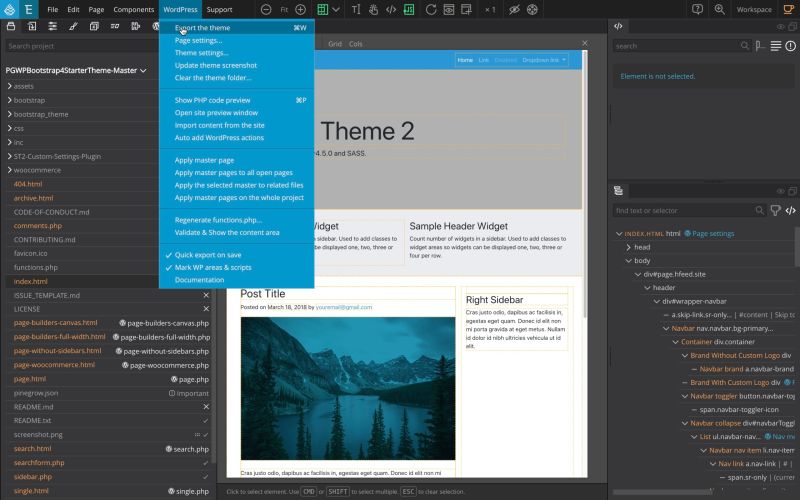Image resolution: width=800 pixels, height=500 pixels.
Task: Click the Fit zoom button
Action: pyautogui.click(x=284, y=9)
